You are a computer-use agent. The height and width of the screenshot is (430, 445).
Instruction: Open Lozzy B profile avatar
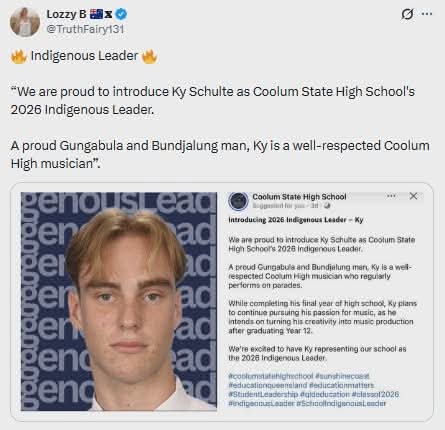click(x=25, y=22)
